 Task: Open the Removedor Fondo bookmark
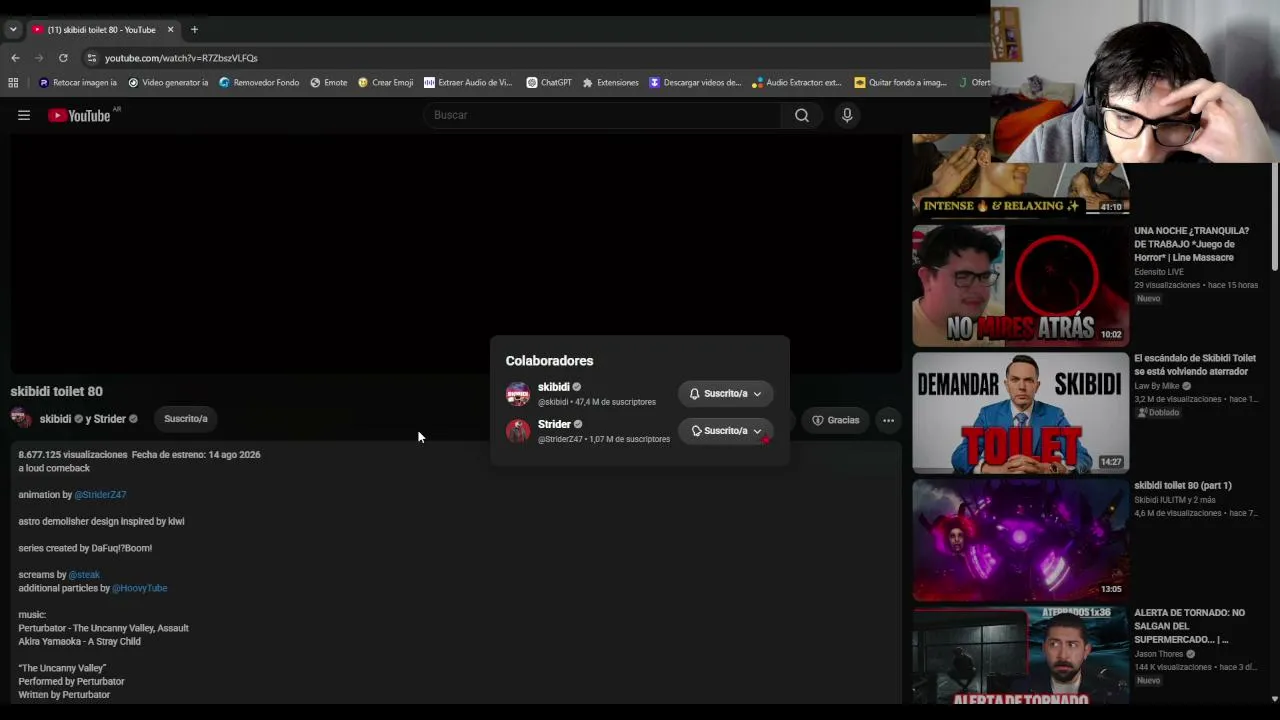pos(259,83)
